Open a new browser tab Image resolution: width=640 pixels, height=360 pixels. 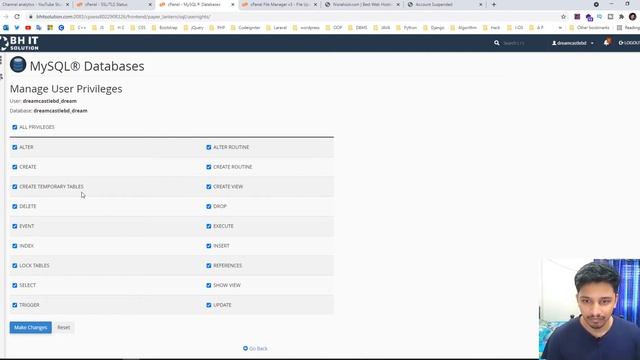click(x=493, y=4)
